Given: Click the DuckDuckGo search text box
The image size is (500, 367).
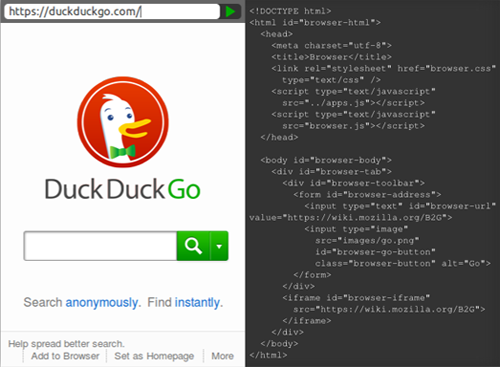Looking at the screenshot, I should click(100, 246).
